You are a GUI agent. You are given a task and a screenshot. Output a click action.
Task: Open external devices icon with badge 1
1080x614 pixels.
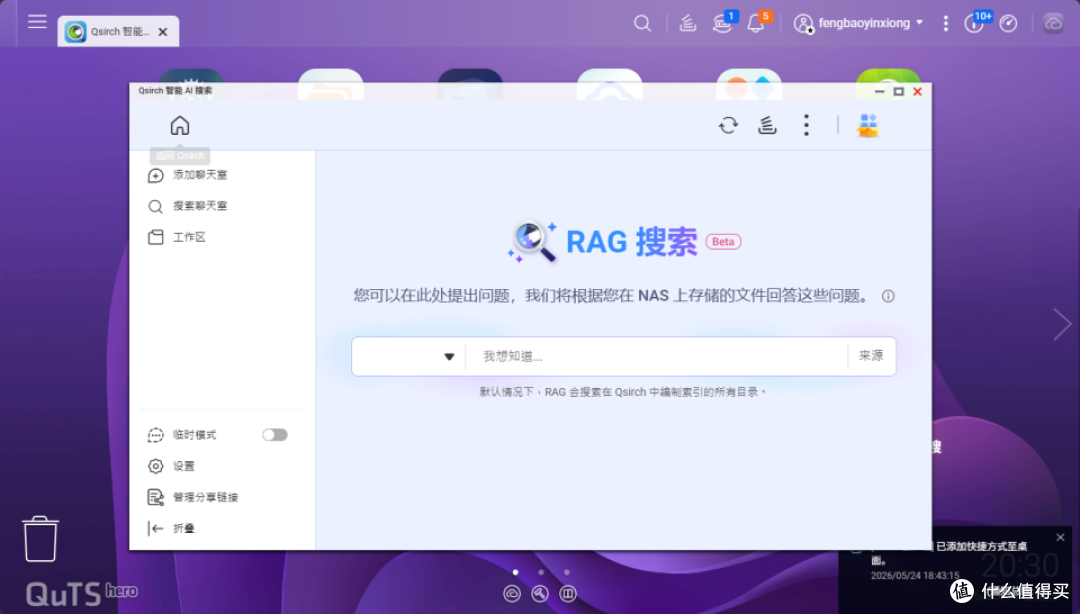[723, 23]
